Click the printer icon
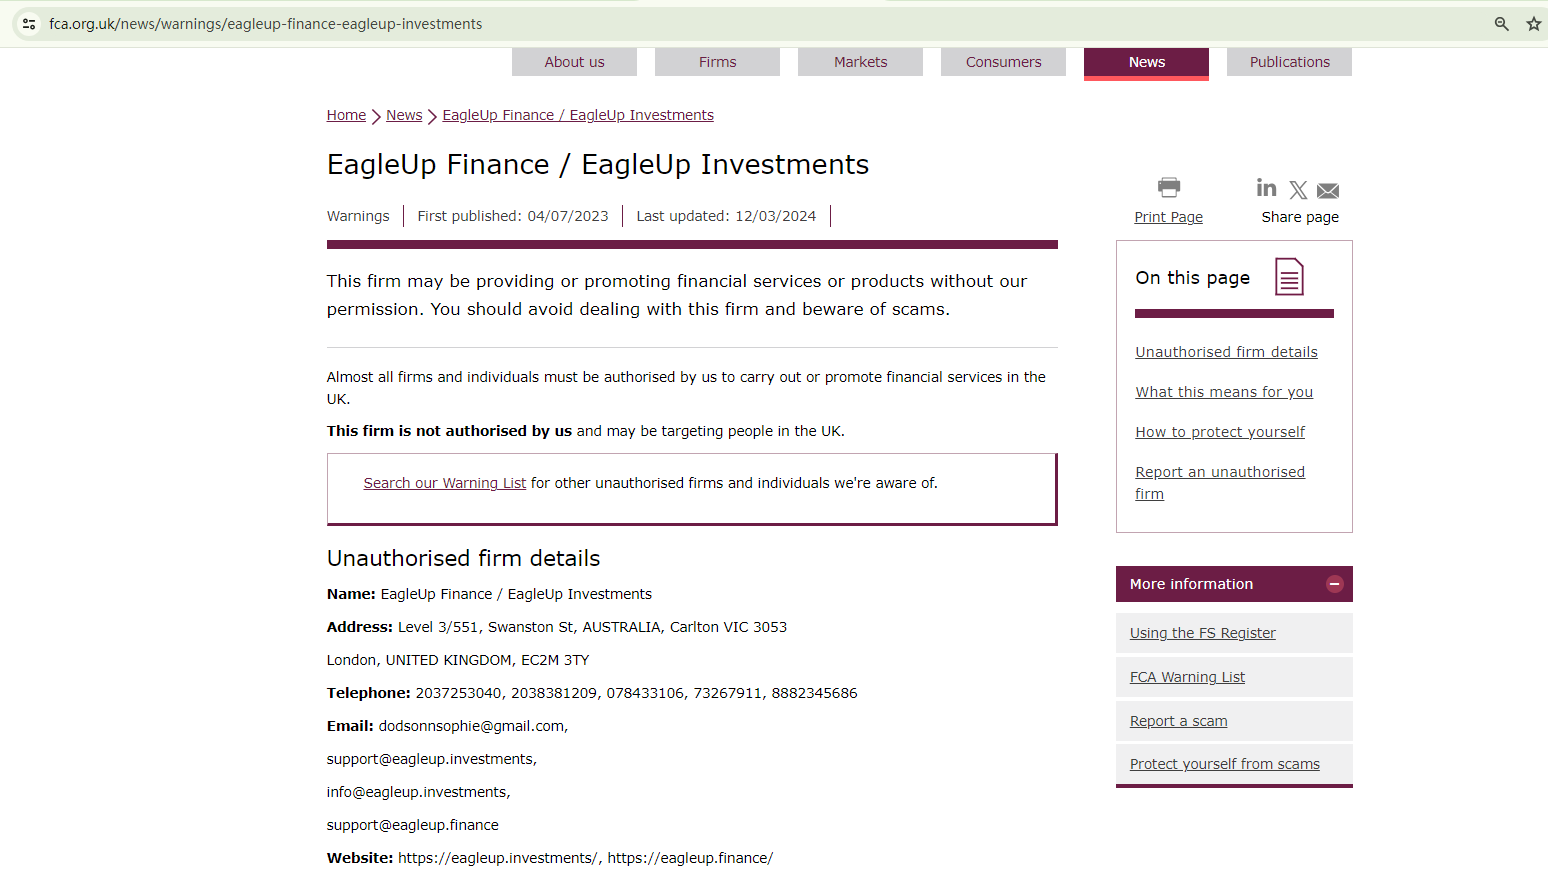 (1168, 187)
